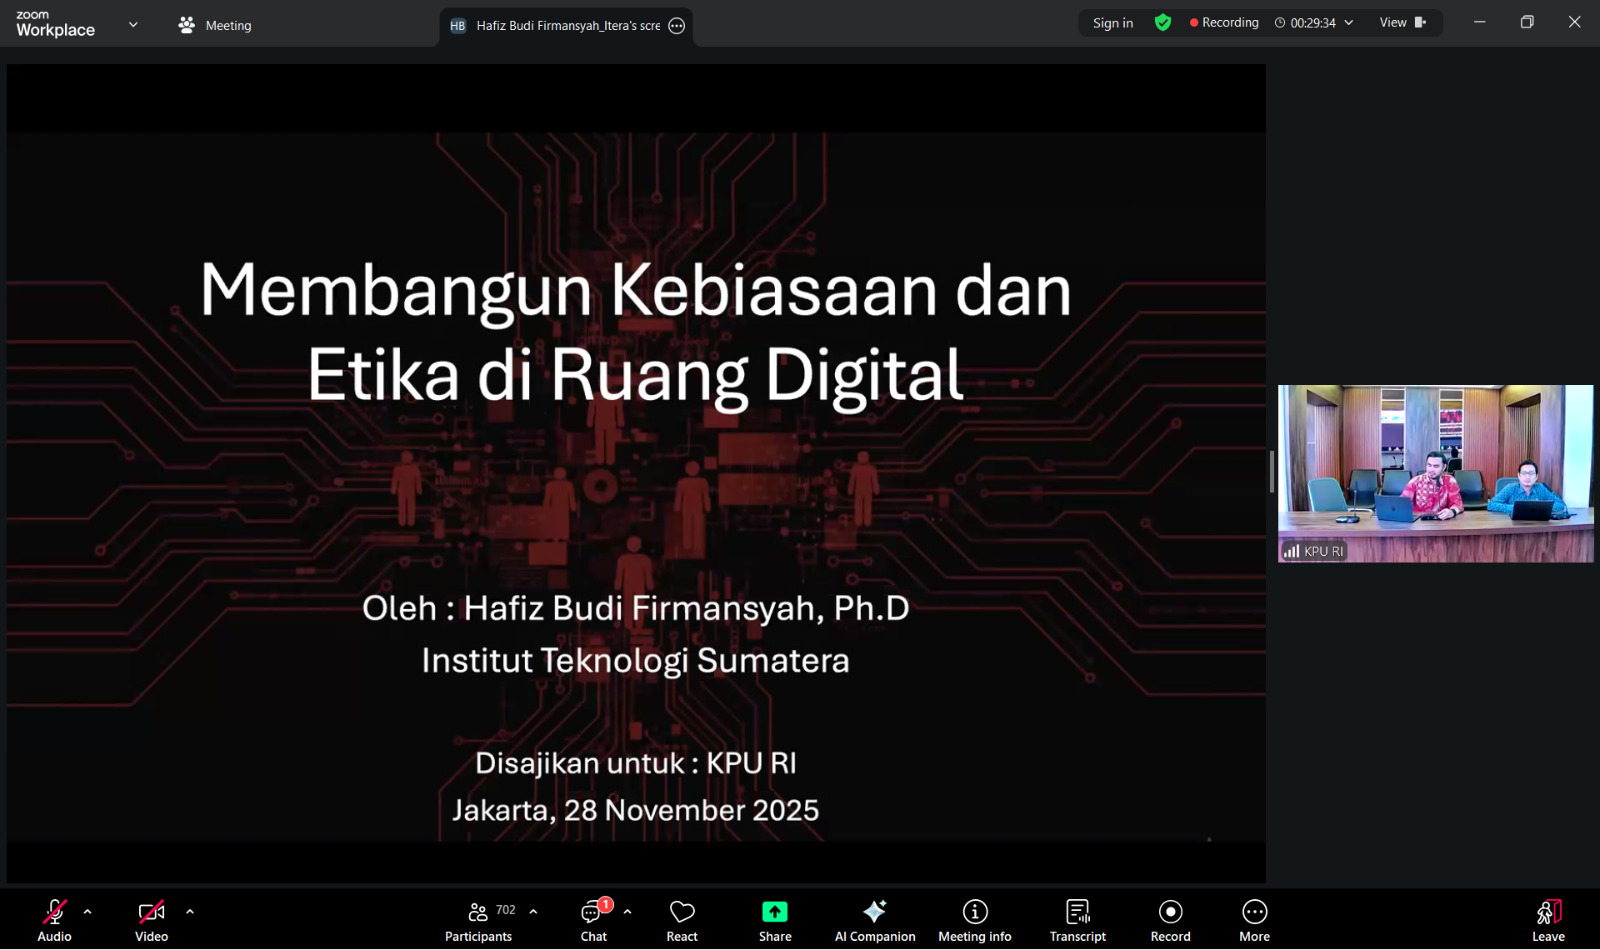The height and width of the screenshot is (950, 1600).
Task: Switch to the Meeting tab
Action: click(x=215, y=25)
